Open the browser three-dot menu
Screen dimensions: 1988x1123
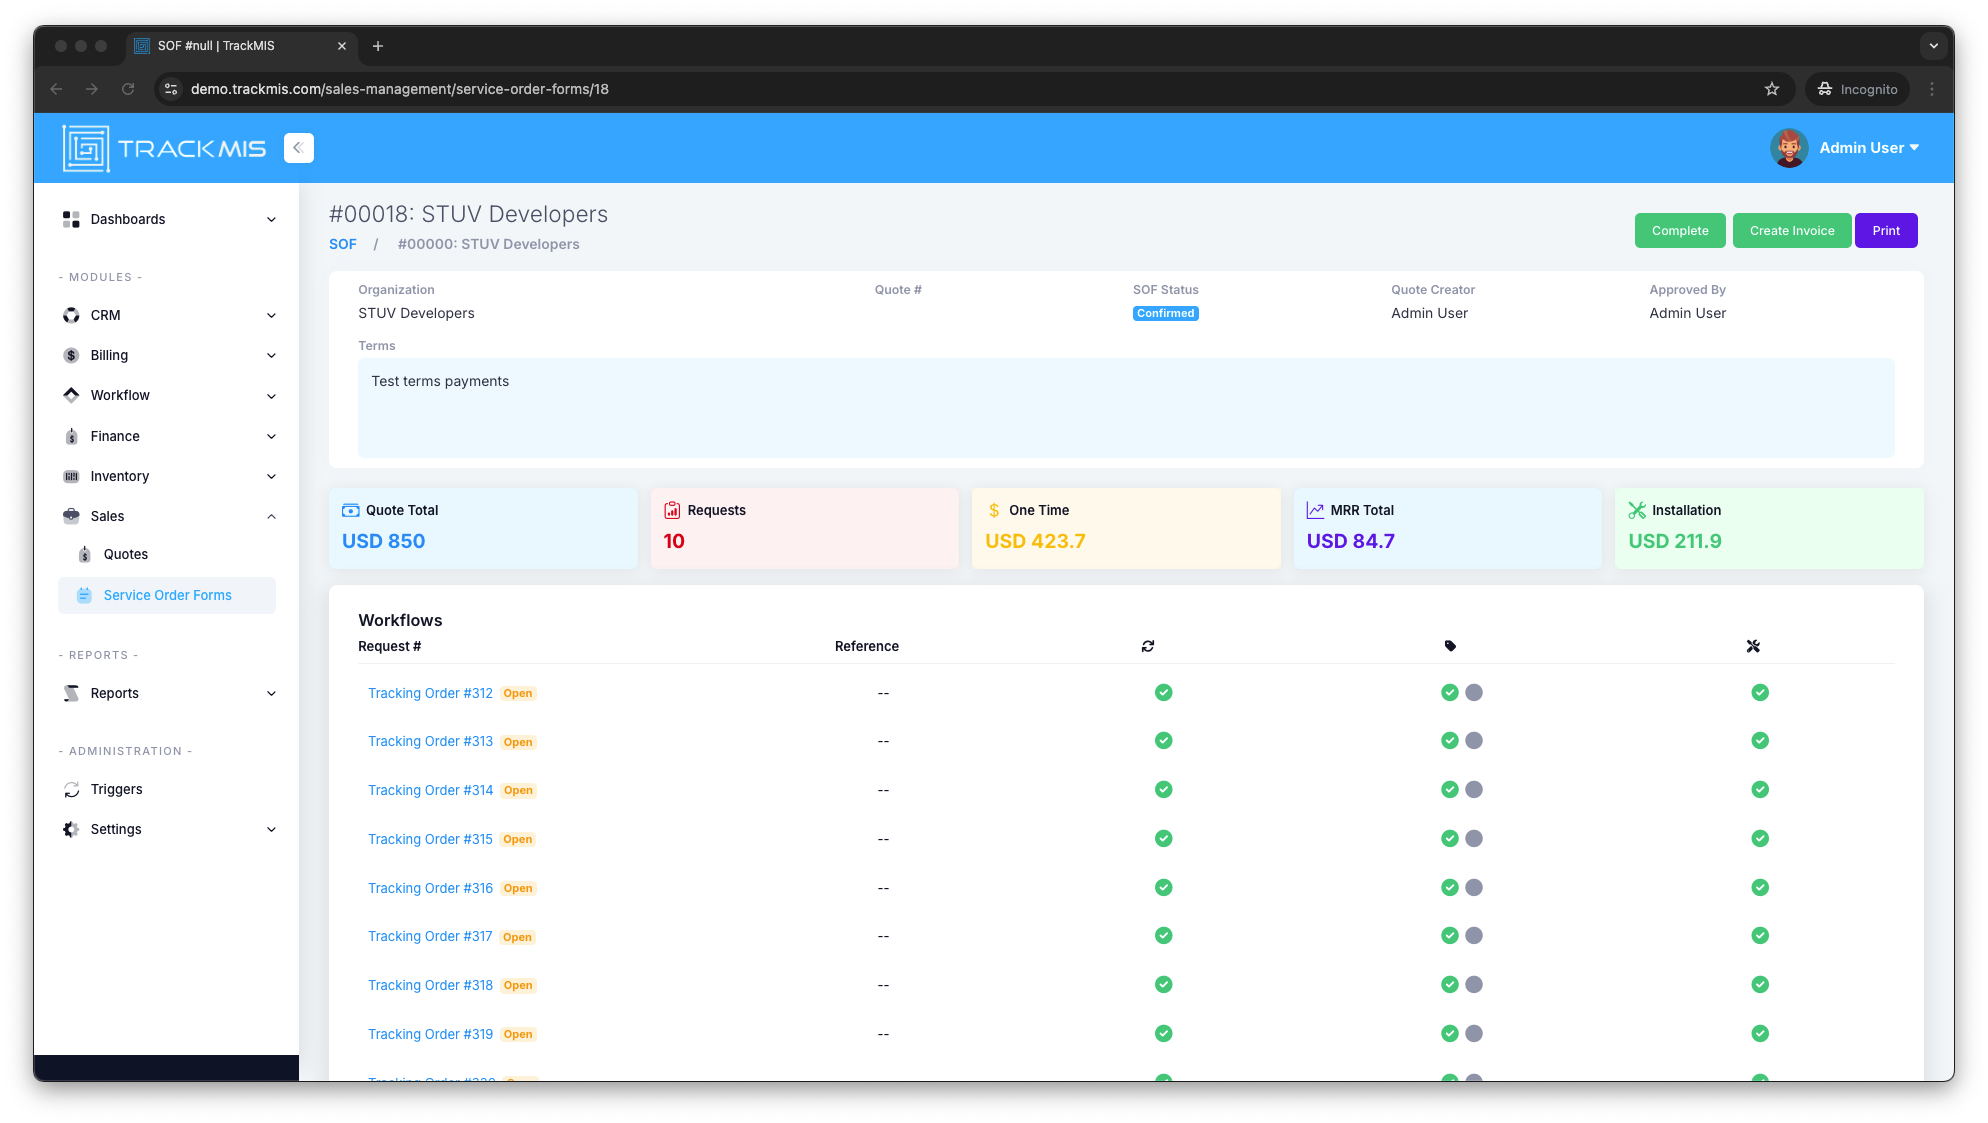click(1932, 89)
